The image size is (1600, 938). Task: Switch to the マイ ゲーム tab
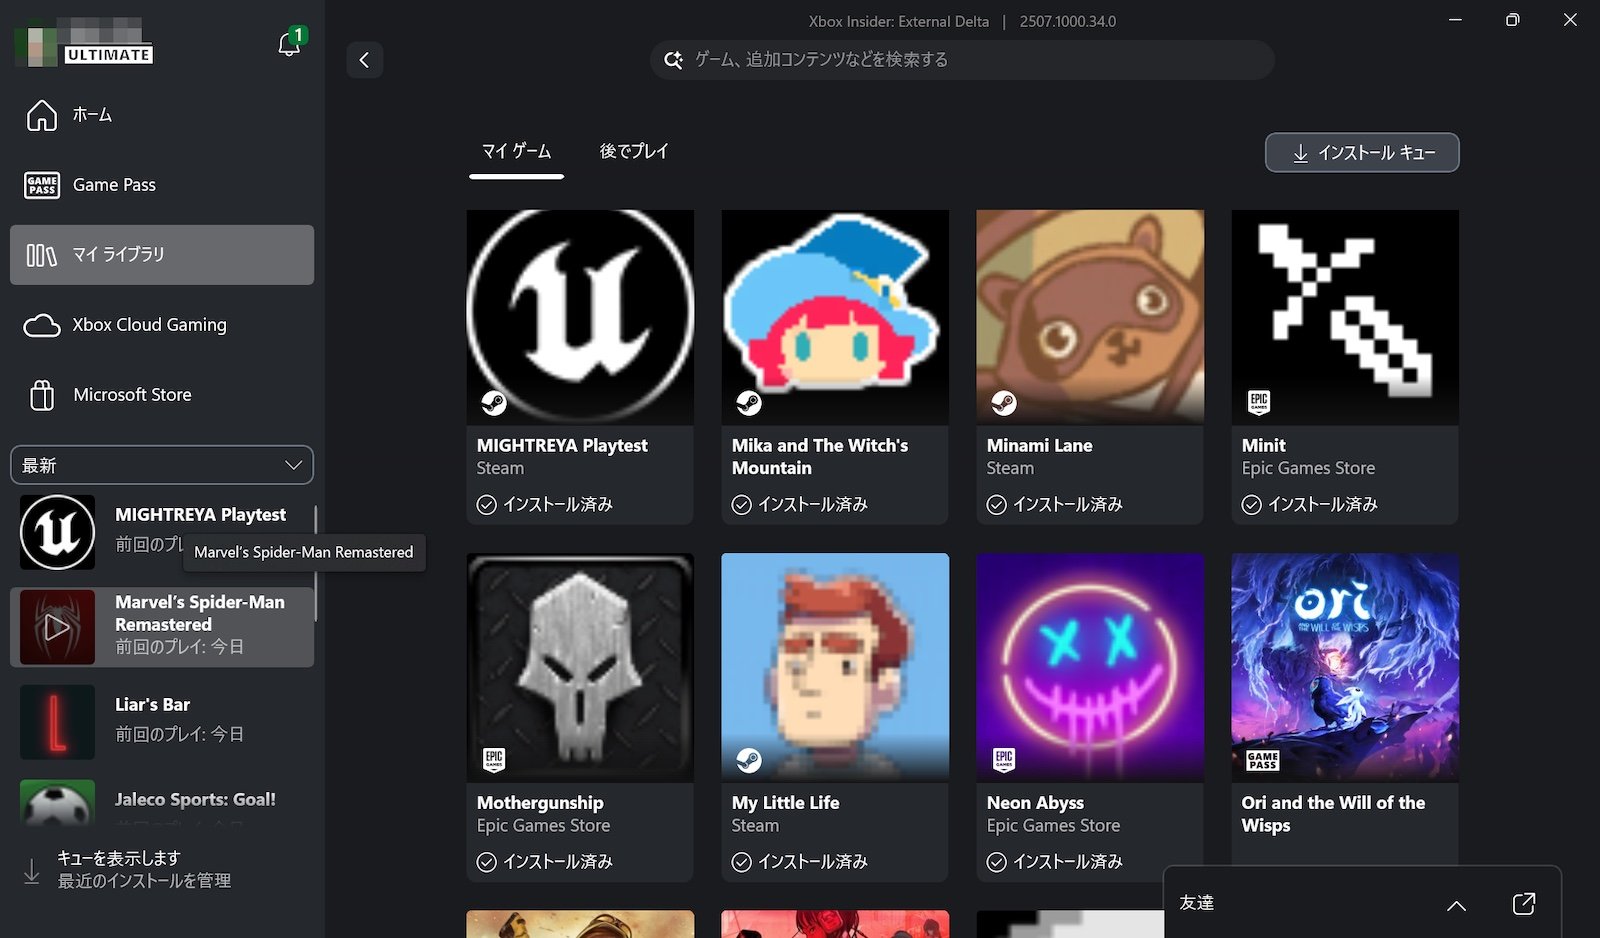pos(517,151)
